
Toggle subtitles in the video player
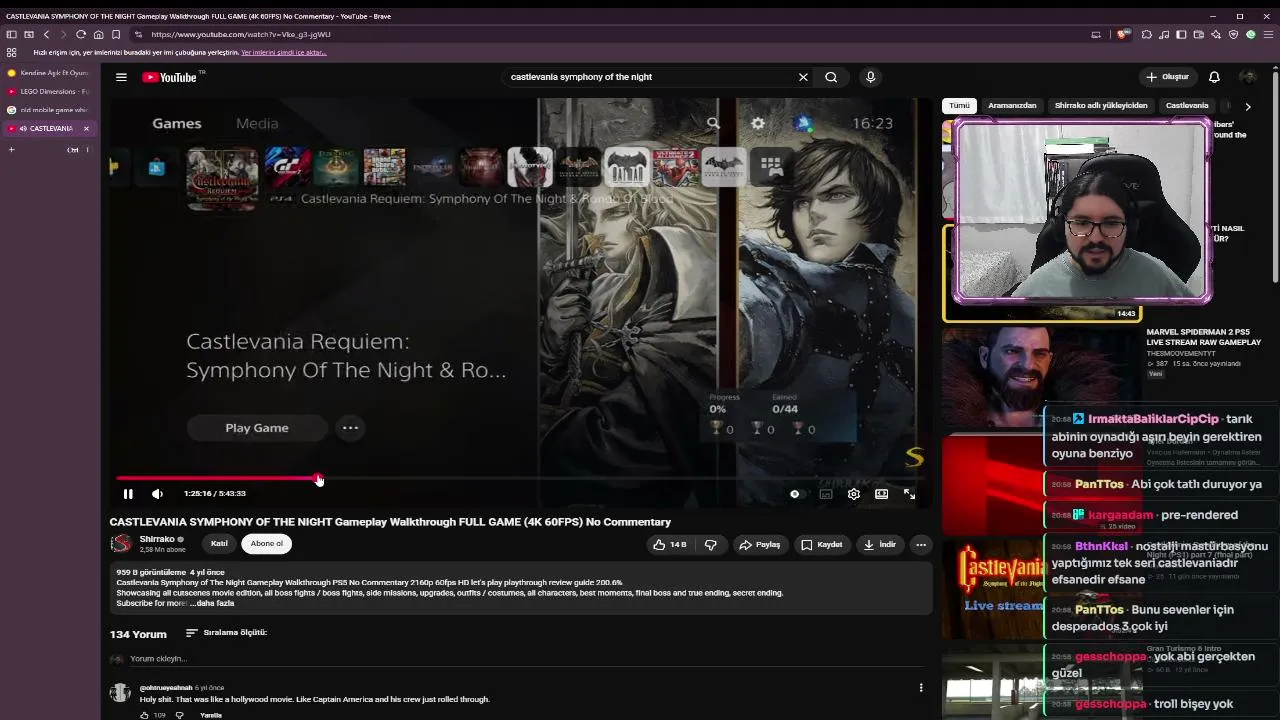(x=826, y=494)
